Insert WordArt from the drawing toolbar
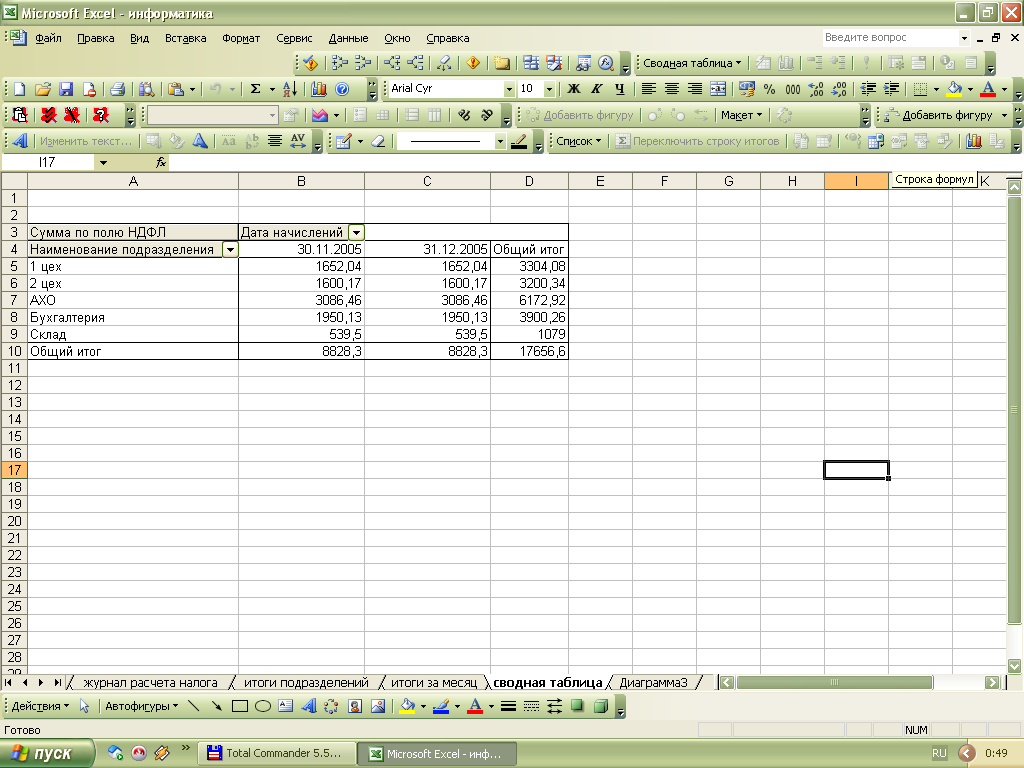The width and height of the screenshot is (1024, 768). tap(309, 706)
